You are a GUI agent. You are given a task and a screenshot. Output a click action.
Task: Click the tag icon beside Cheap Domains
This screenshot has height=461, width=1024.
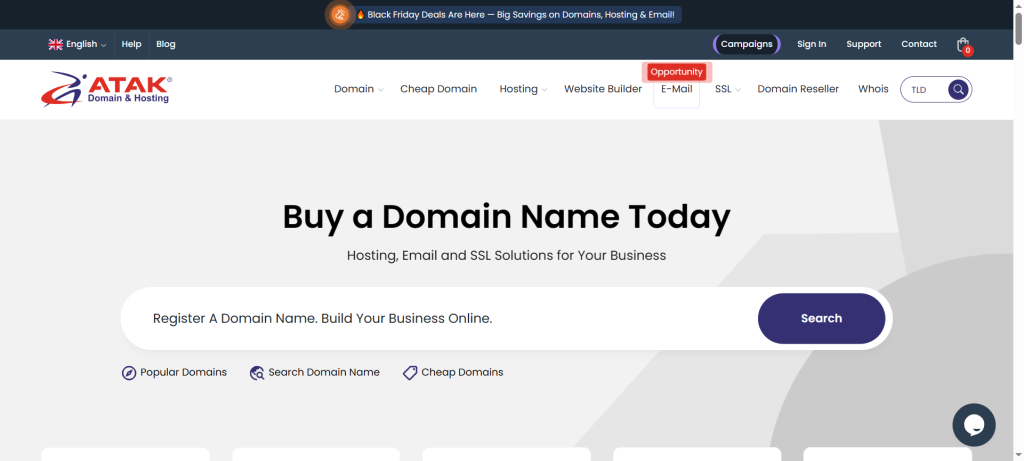[410, 373]
